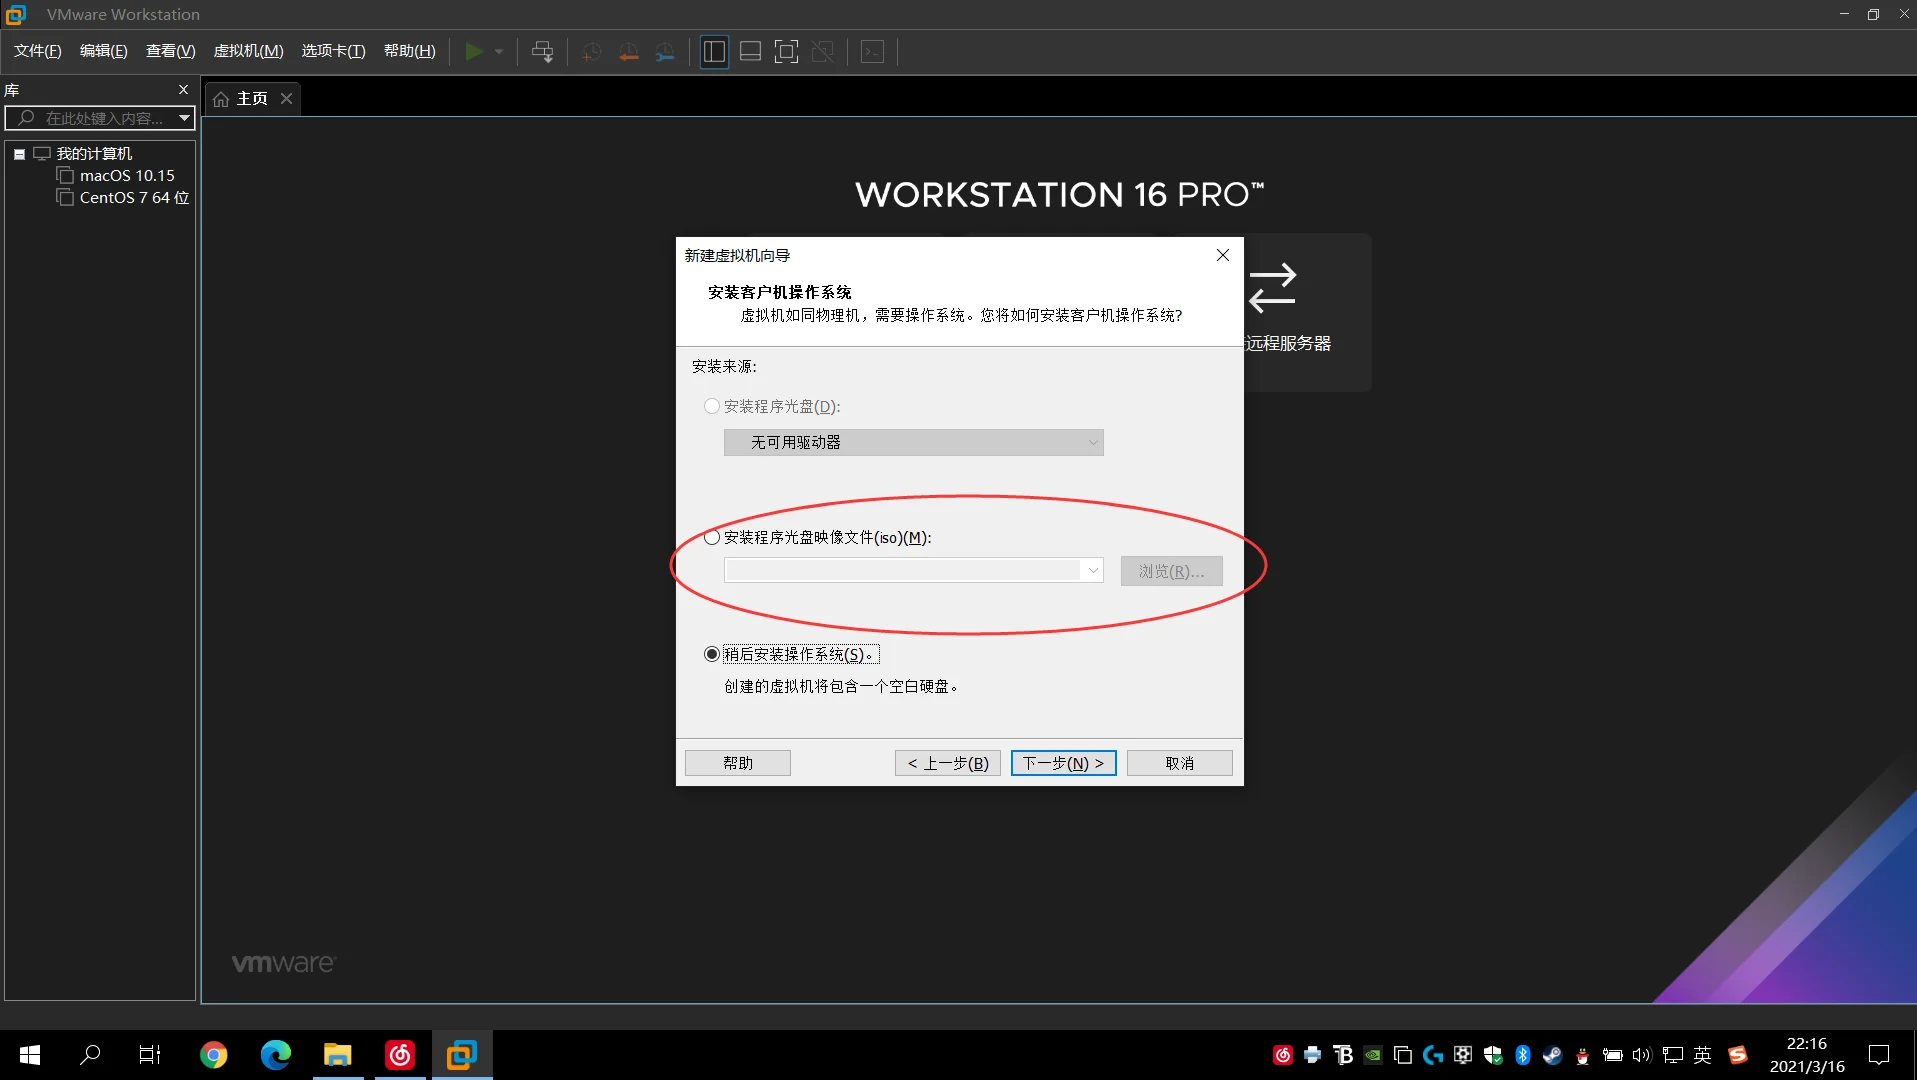
Task: Toggle the thumbnail bar view icon
Action: (x=750, y=52)
